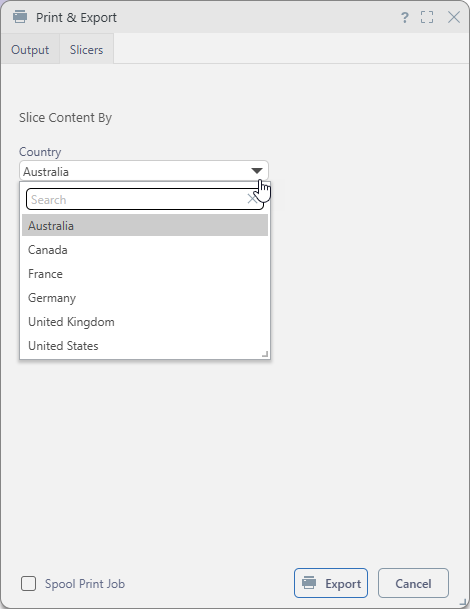
Task: Enable the Spool Print Job checkbox
Action: point(28,583)
